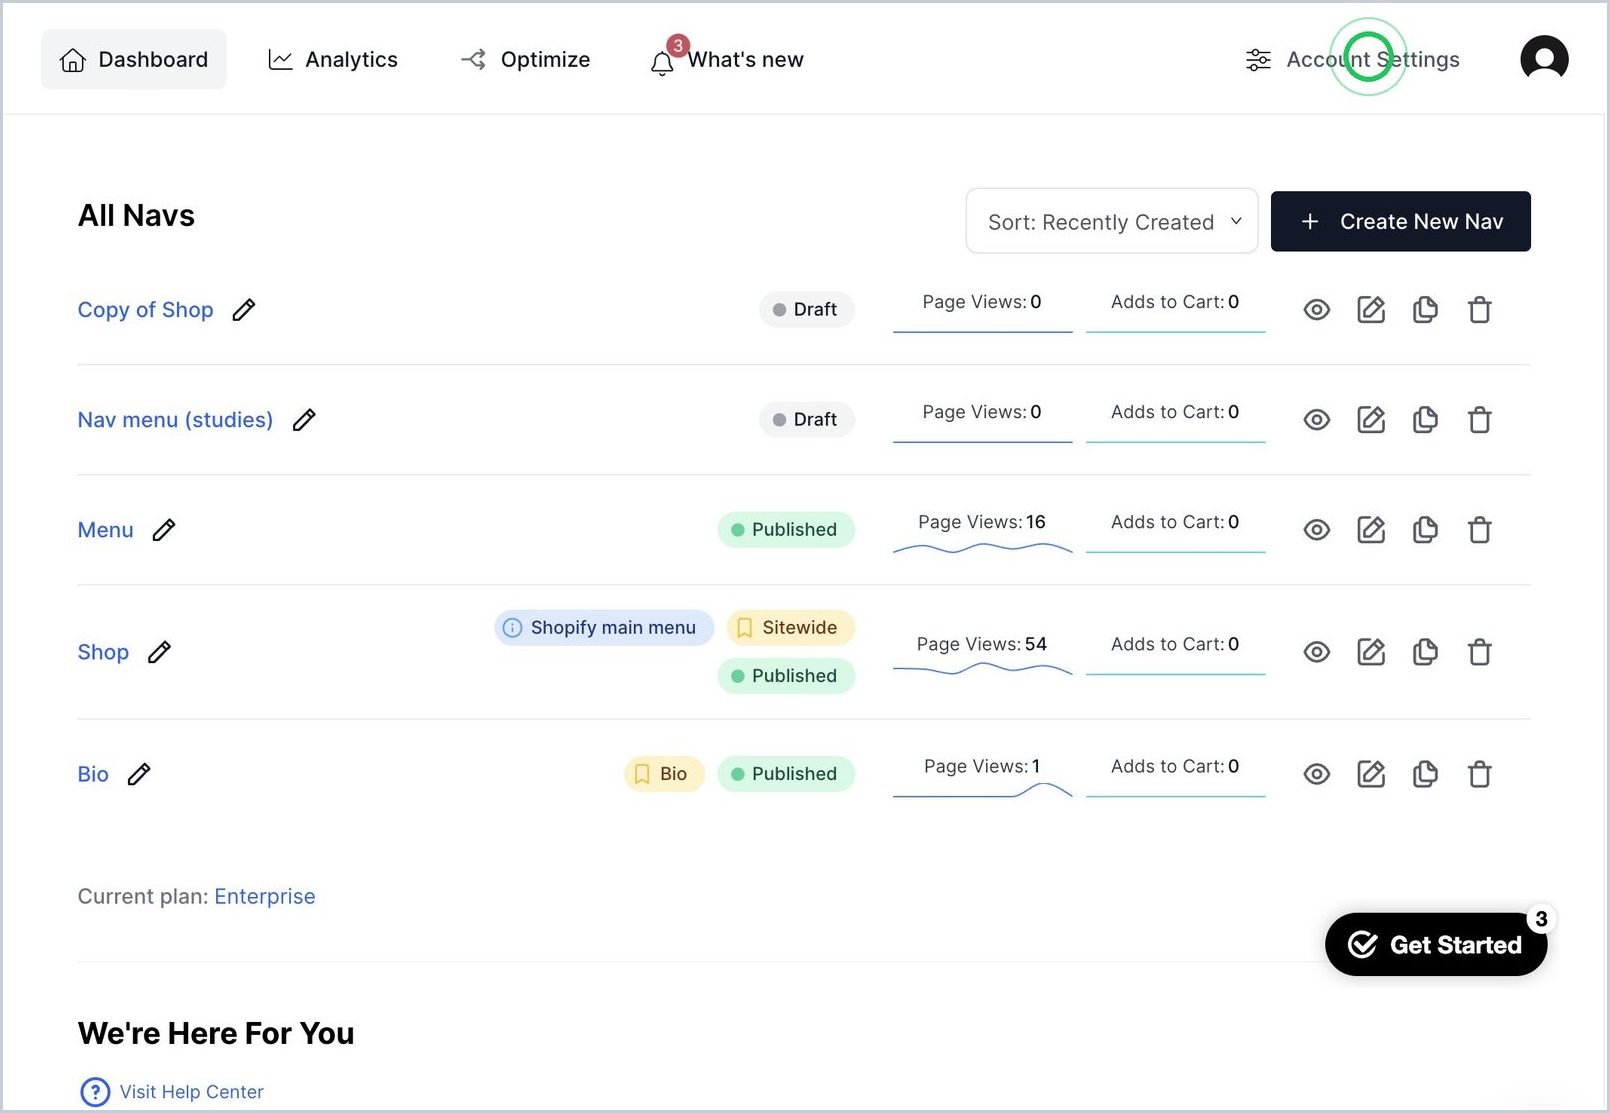
Task: Duplicate the Shop nav
Action: 1425,652
